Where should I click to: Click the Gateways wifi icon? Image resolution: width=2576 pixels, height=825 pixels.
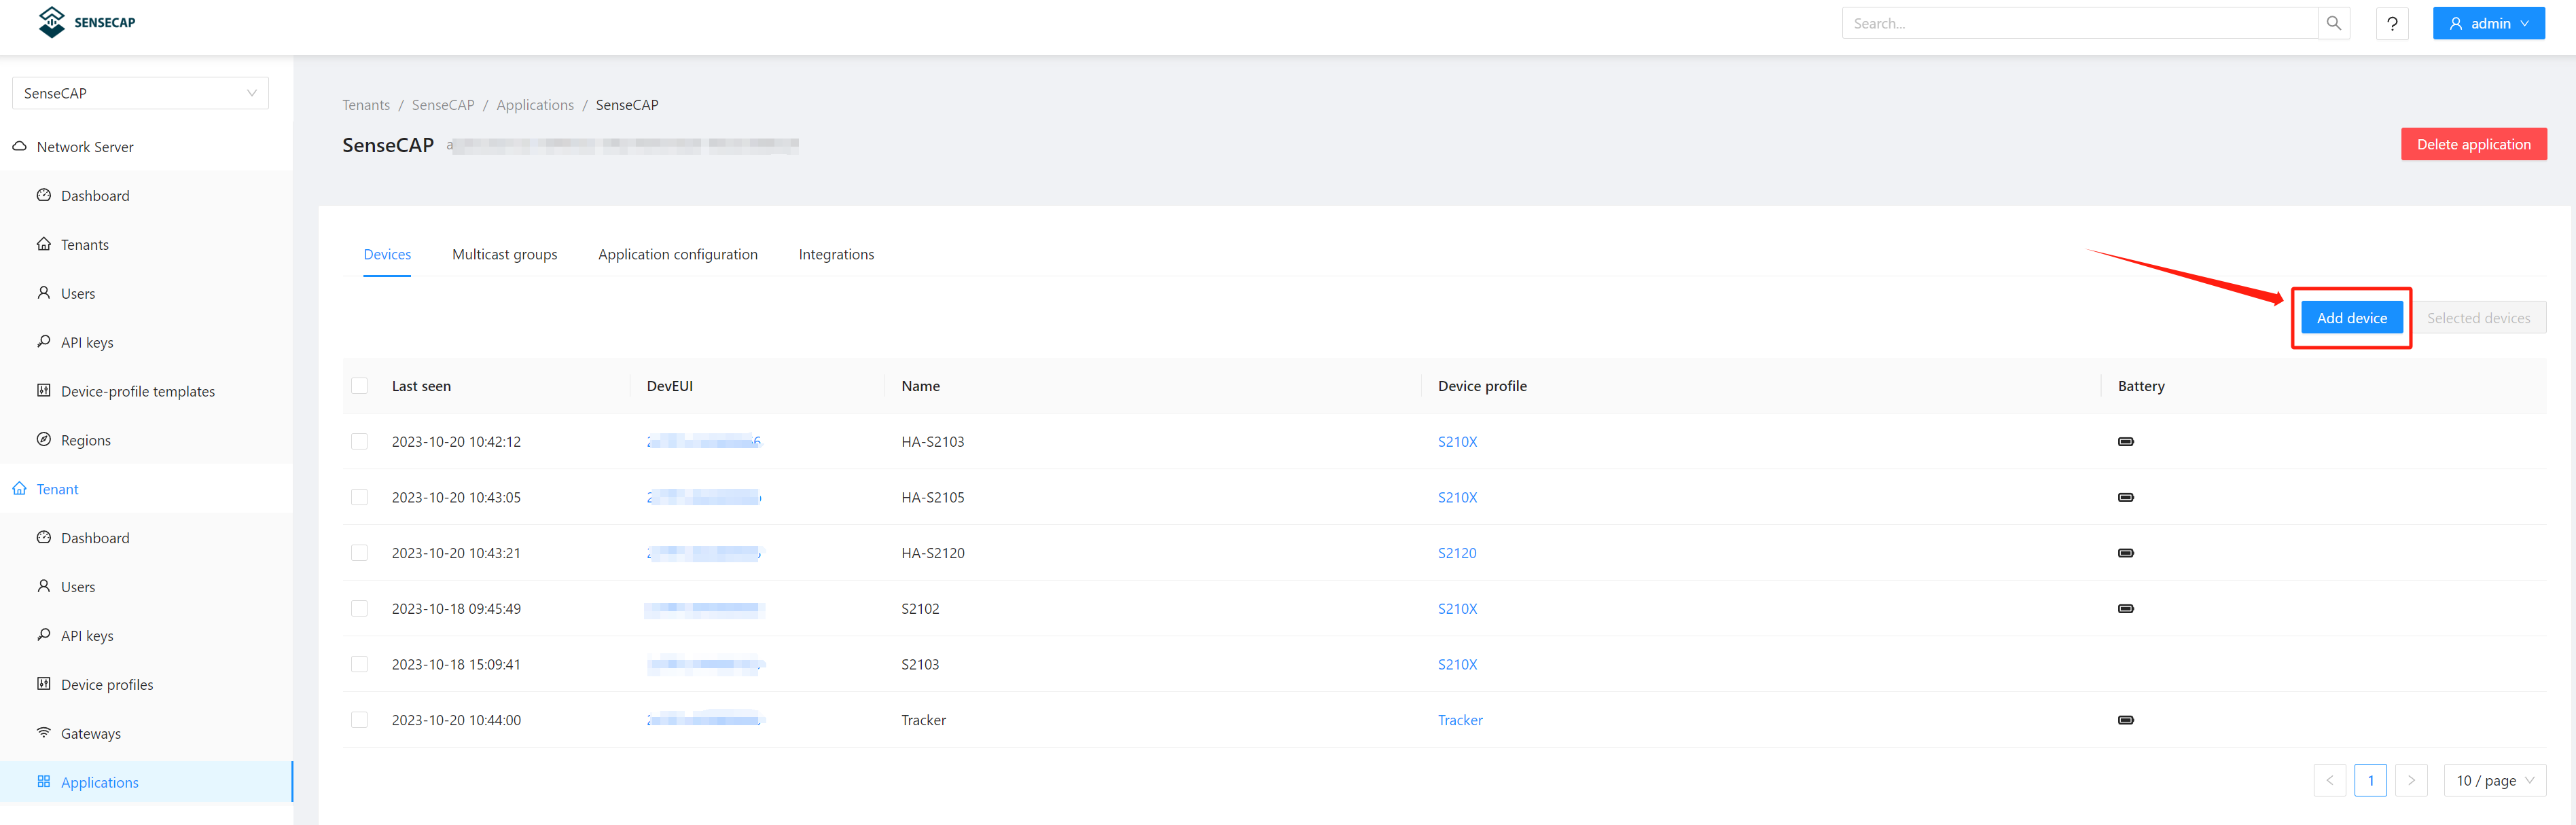click(44, 733)
